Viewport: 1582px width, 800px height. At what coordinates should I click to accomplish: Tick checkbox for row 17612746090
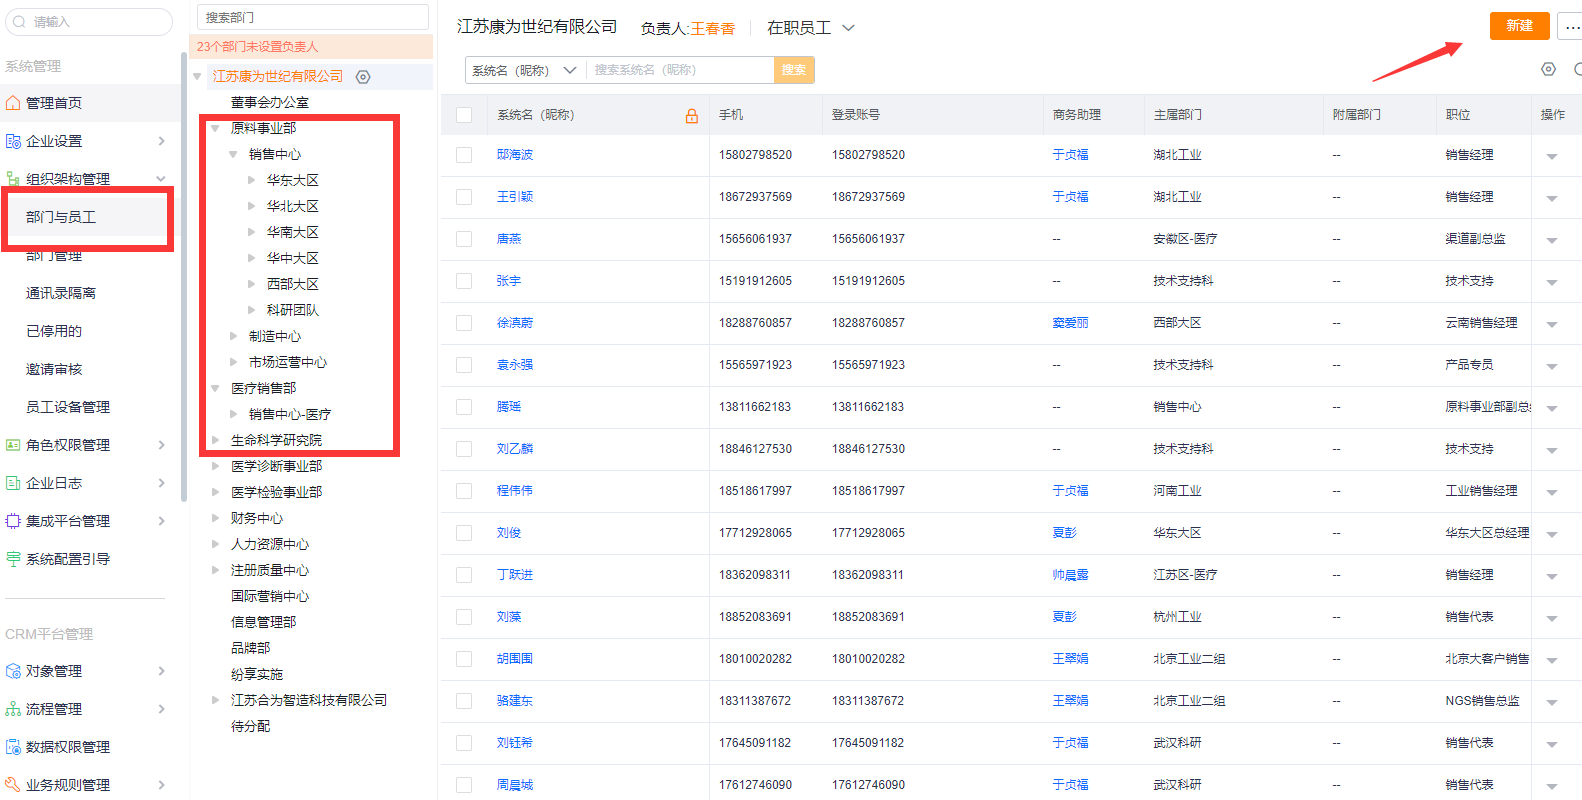[464, 785]
